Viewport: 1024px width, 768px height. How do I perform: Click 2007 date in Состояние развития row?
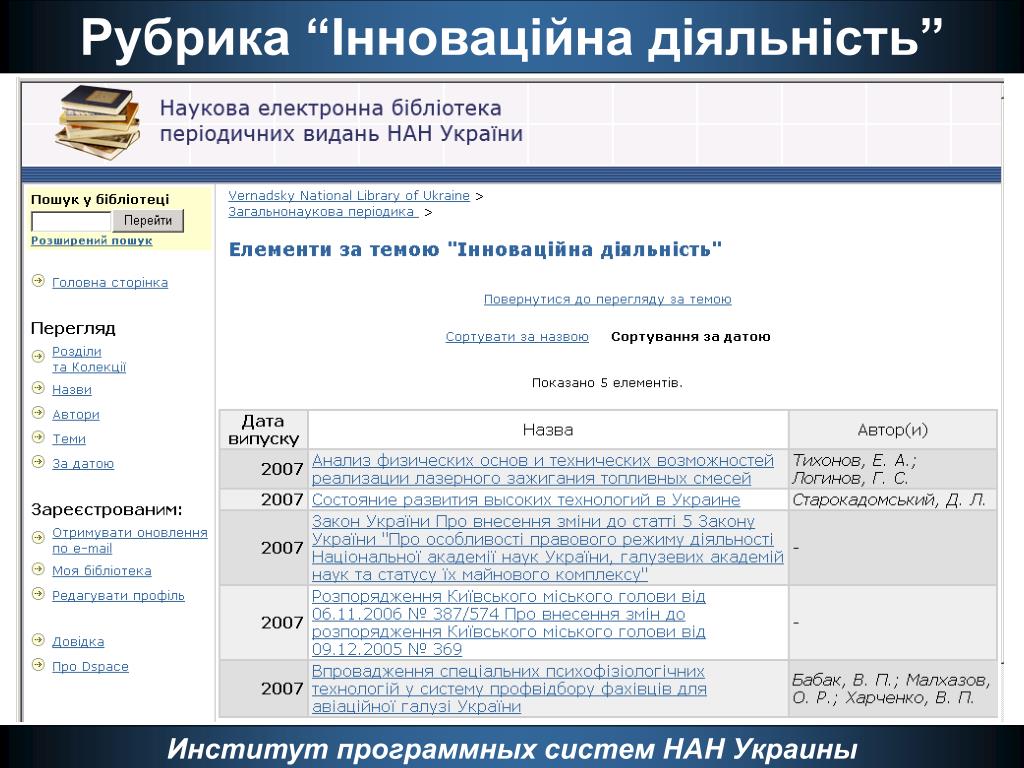tap(282, 500)
